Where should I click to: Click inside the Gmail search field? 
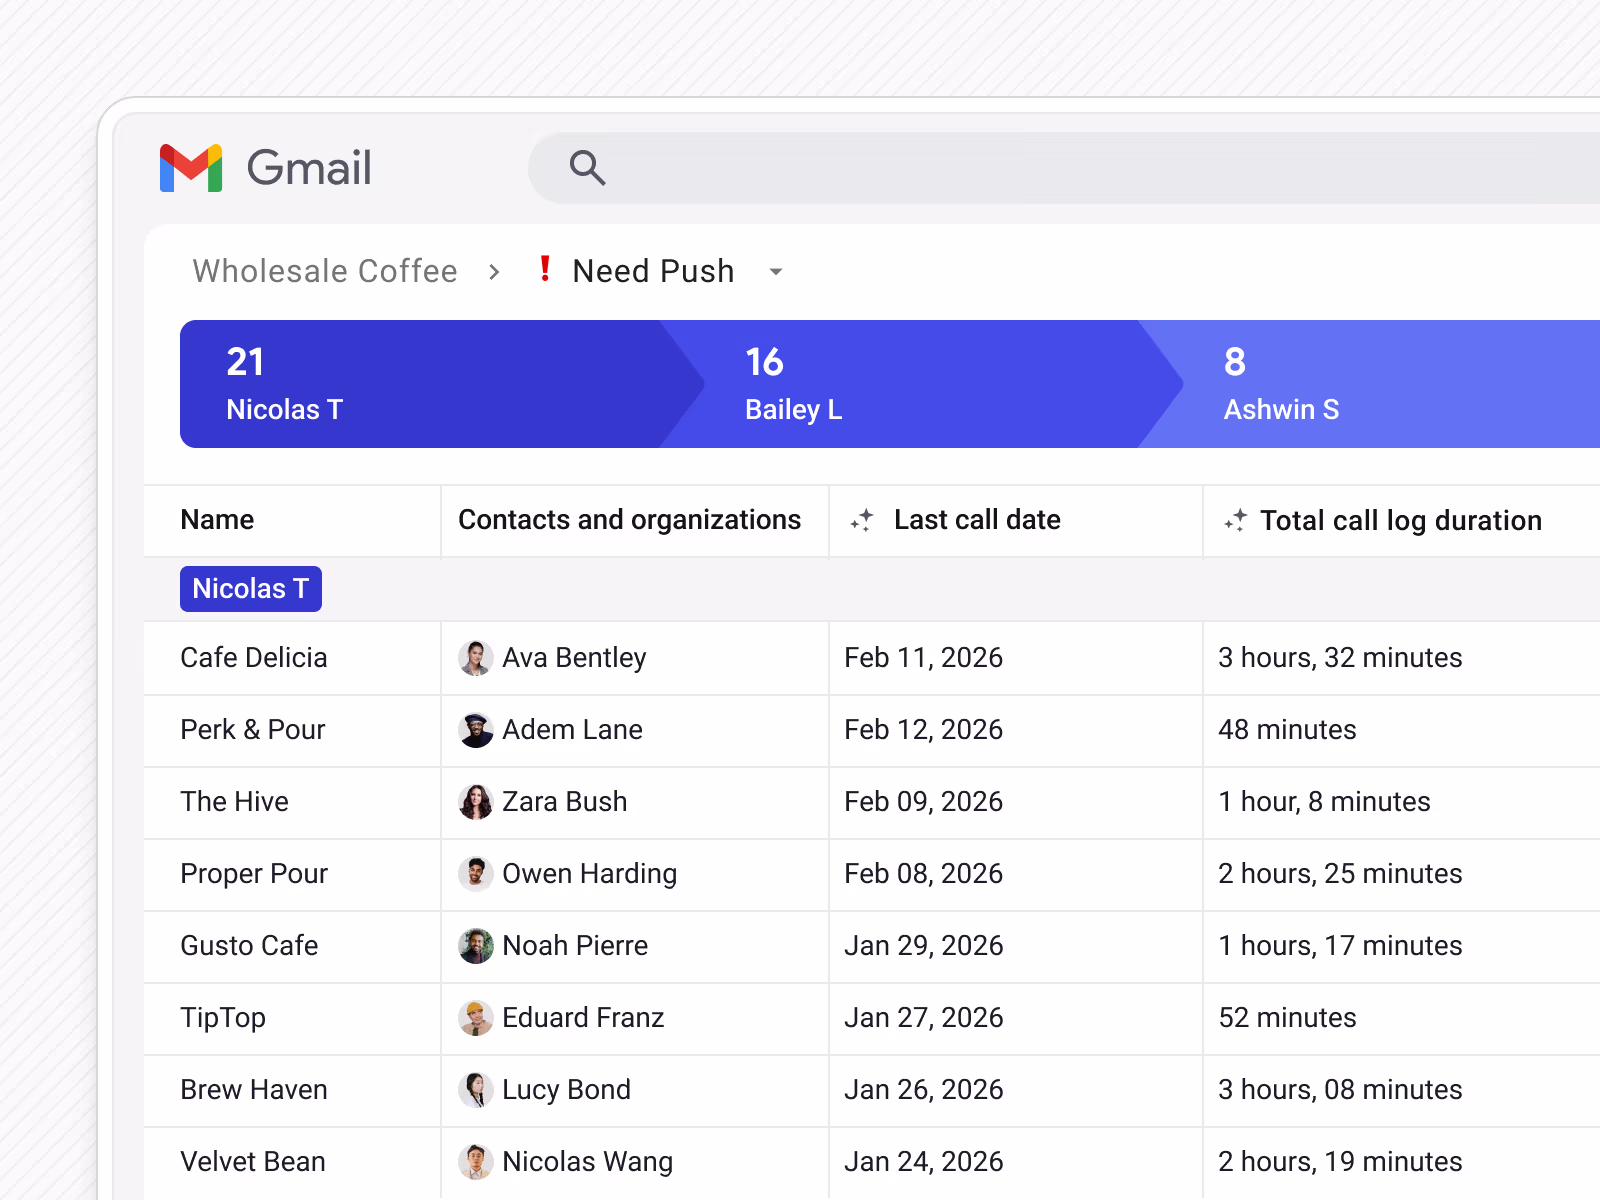point(1064,168)
